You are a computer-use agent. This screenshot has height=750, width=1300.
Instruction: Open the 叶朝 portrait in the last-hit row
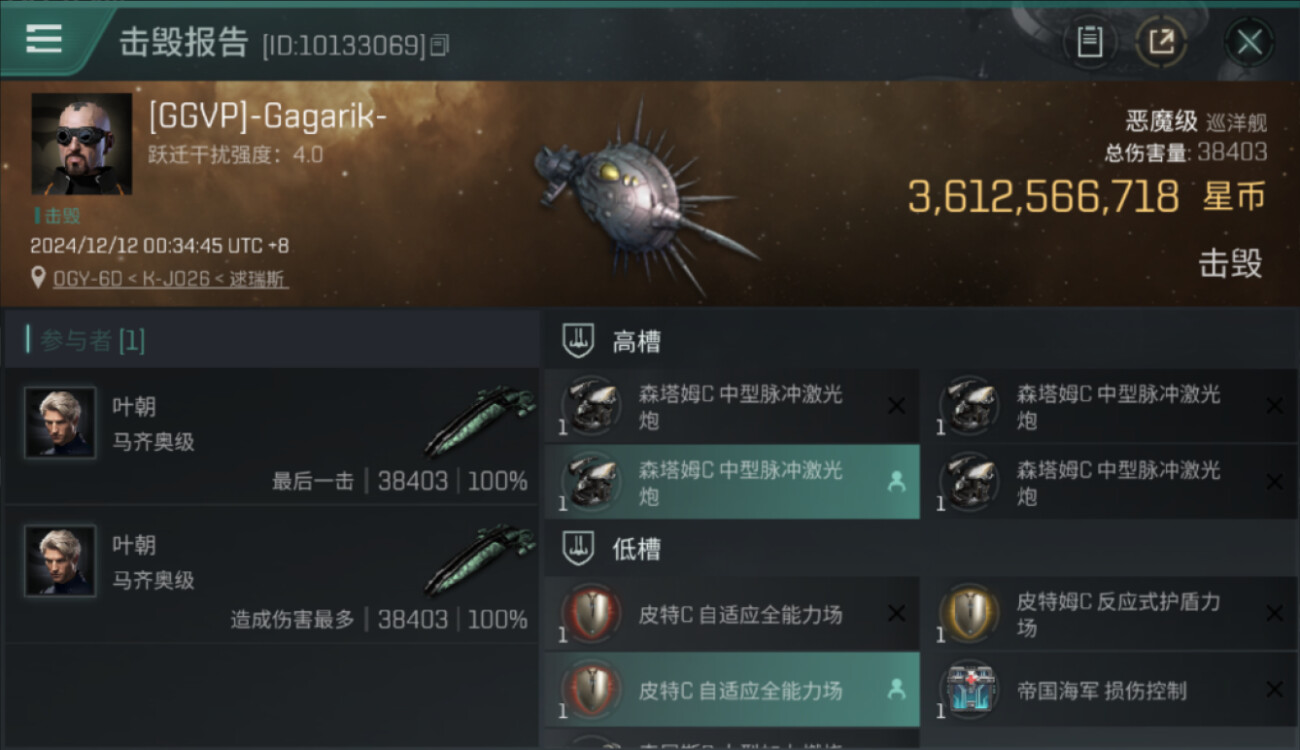60,422
